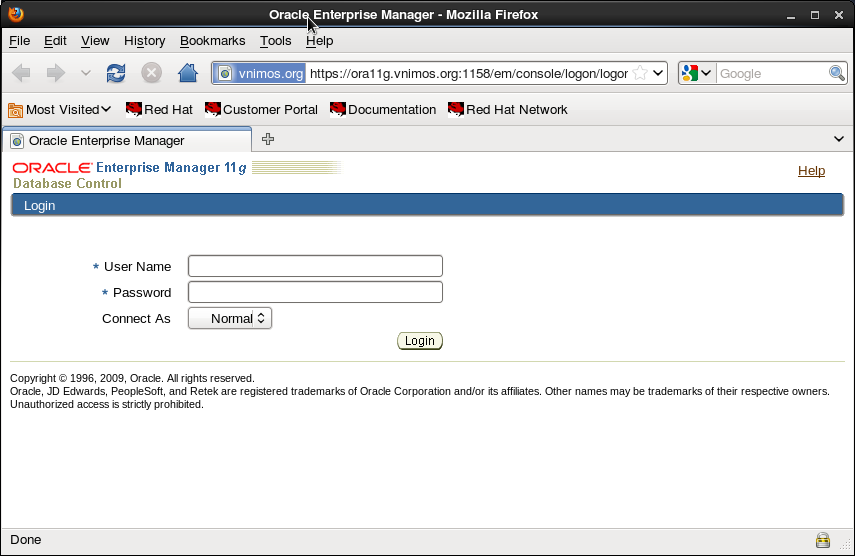855x556 pixels.
Task: Open the Connect As dropdown showing Normal
Action: (230, 318)
